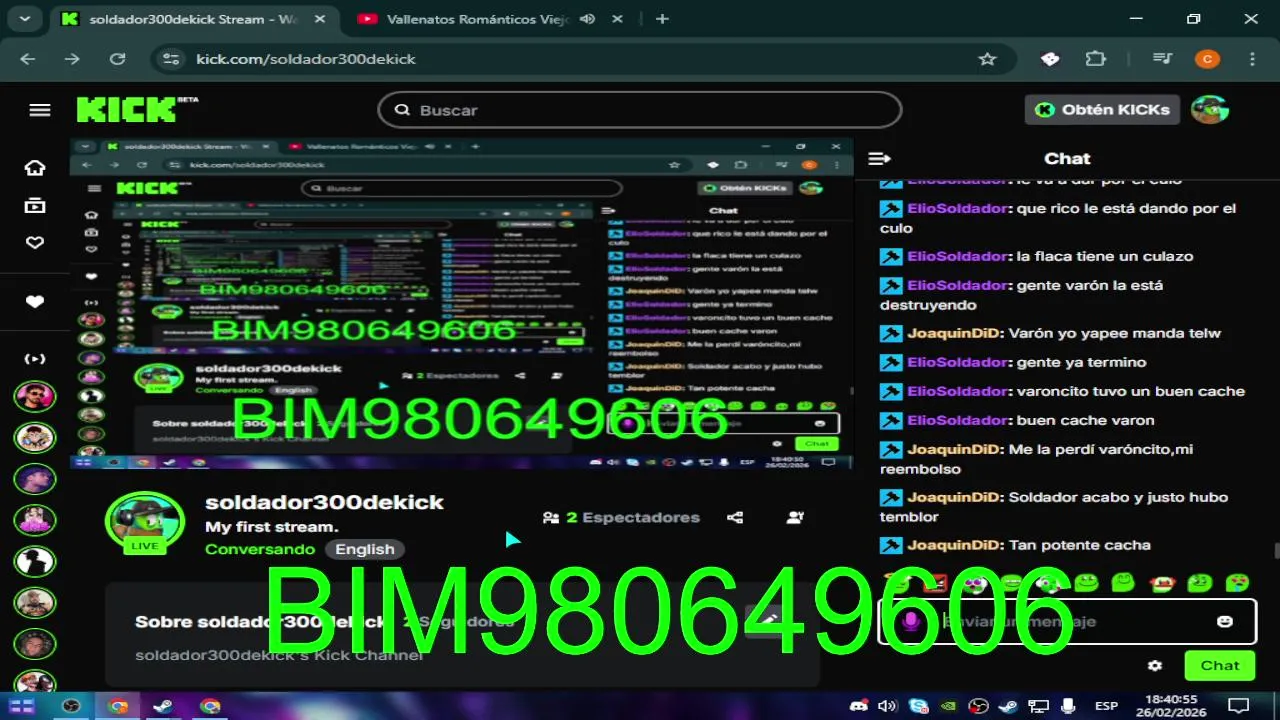Focus the Buscar search field
This screenshot has height=720, width=1280.
(640, 110)
